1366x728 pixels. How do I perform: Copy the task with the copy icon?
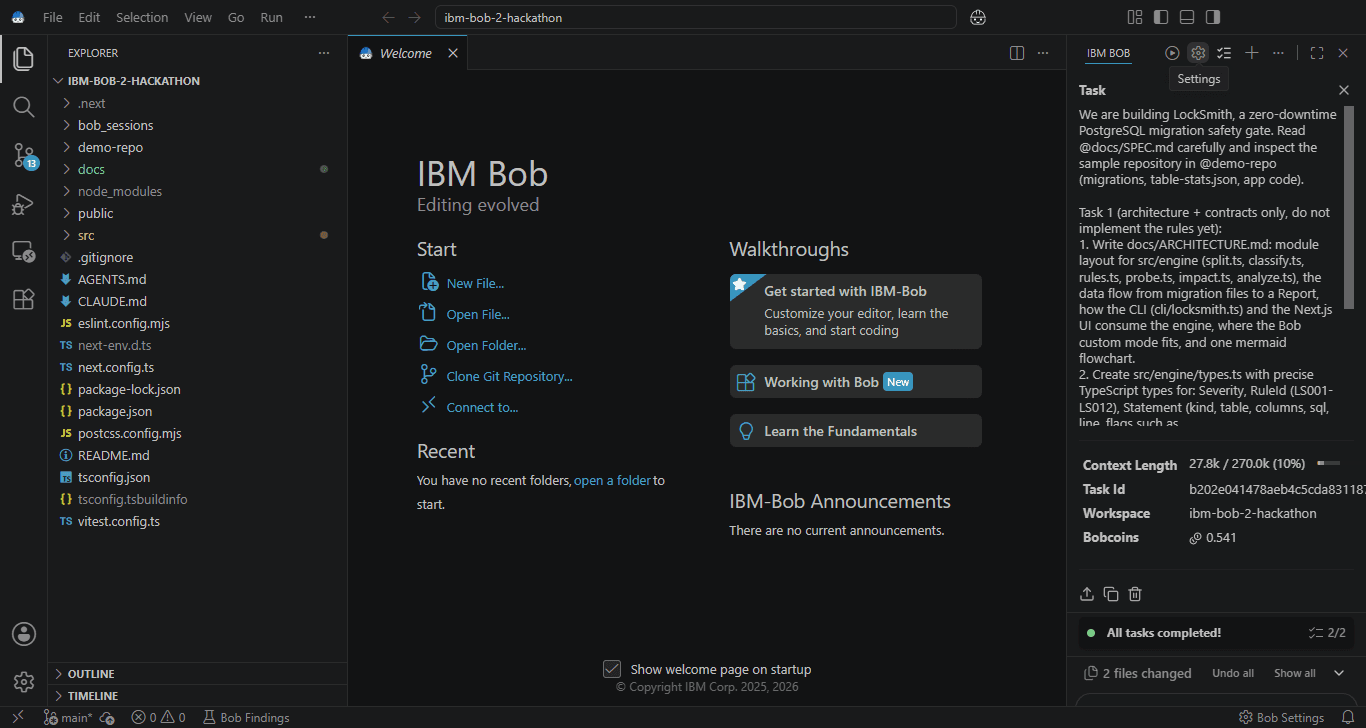[1111, 594]
